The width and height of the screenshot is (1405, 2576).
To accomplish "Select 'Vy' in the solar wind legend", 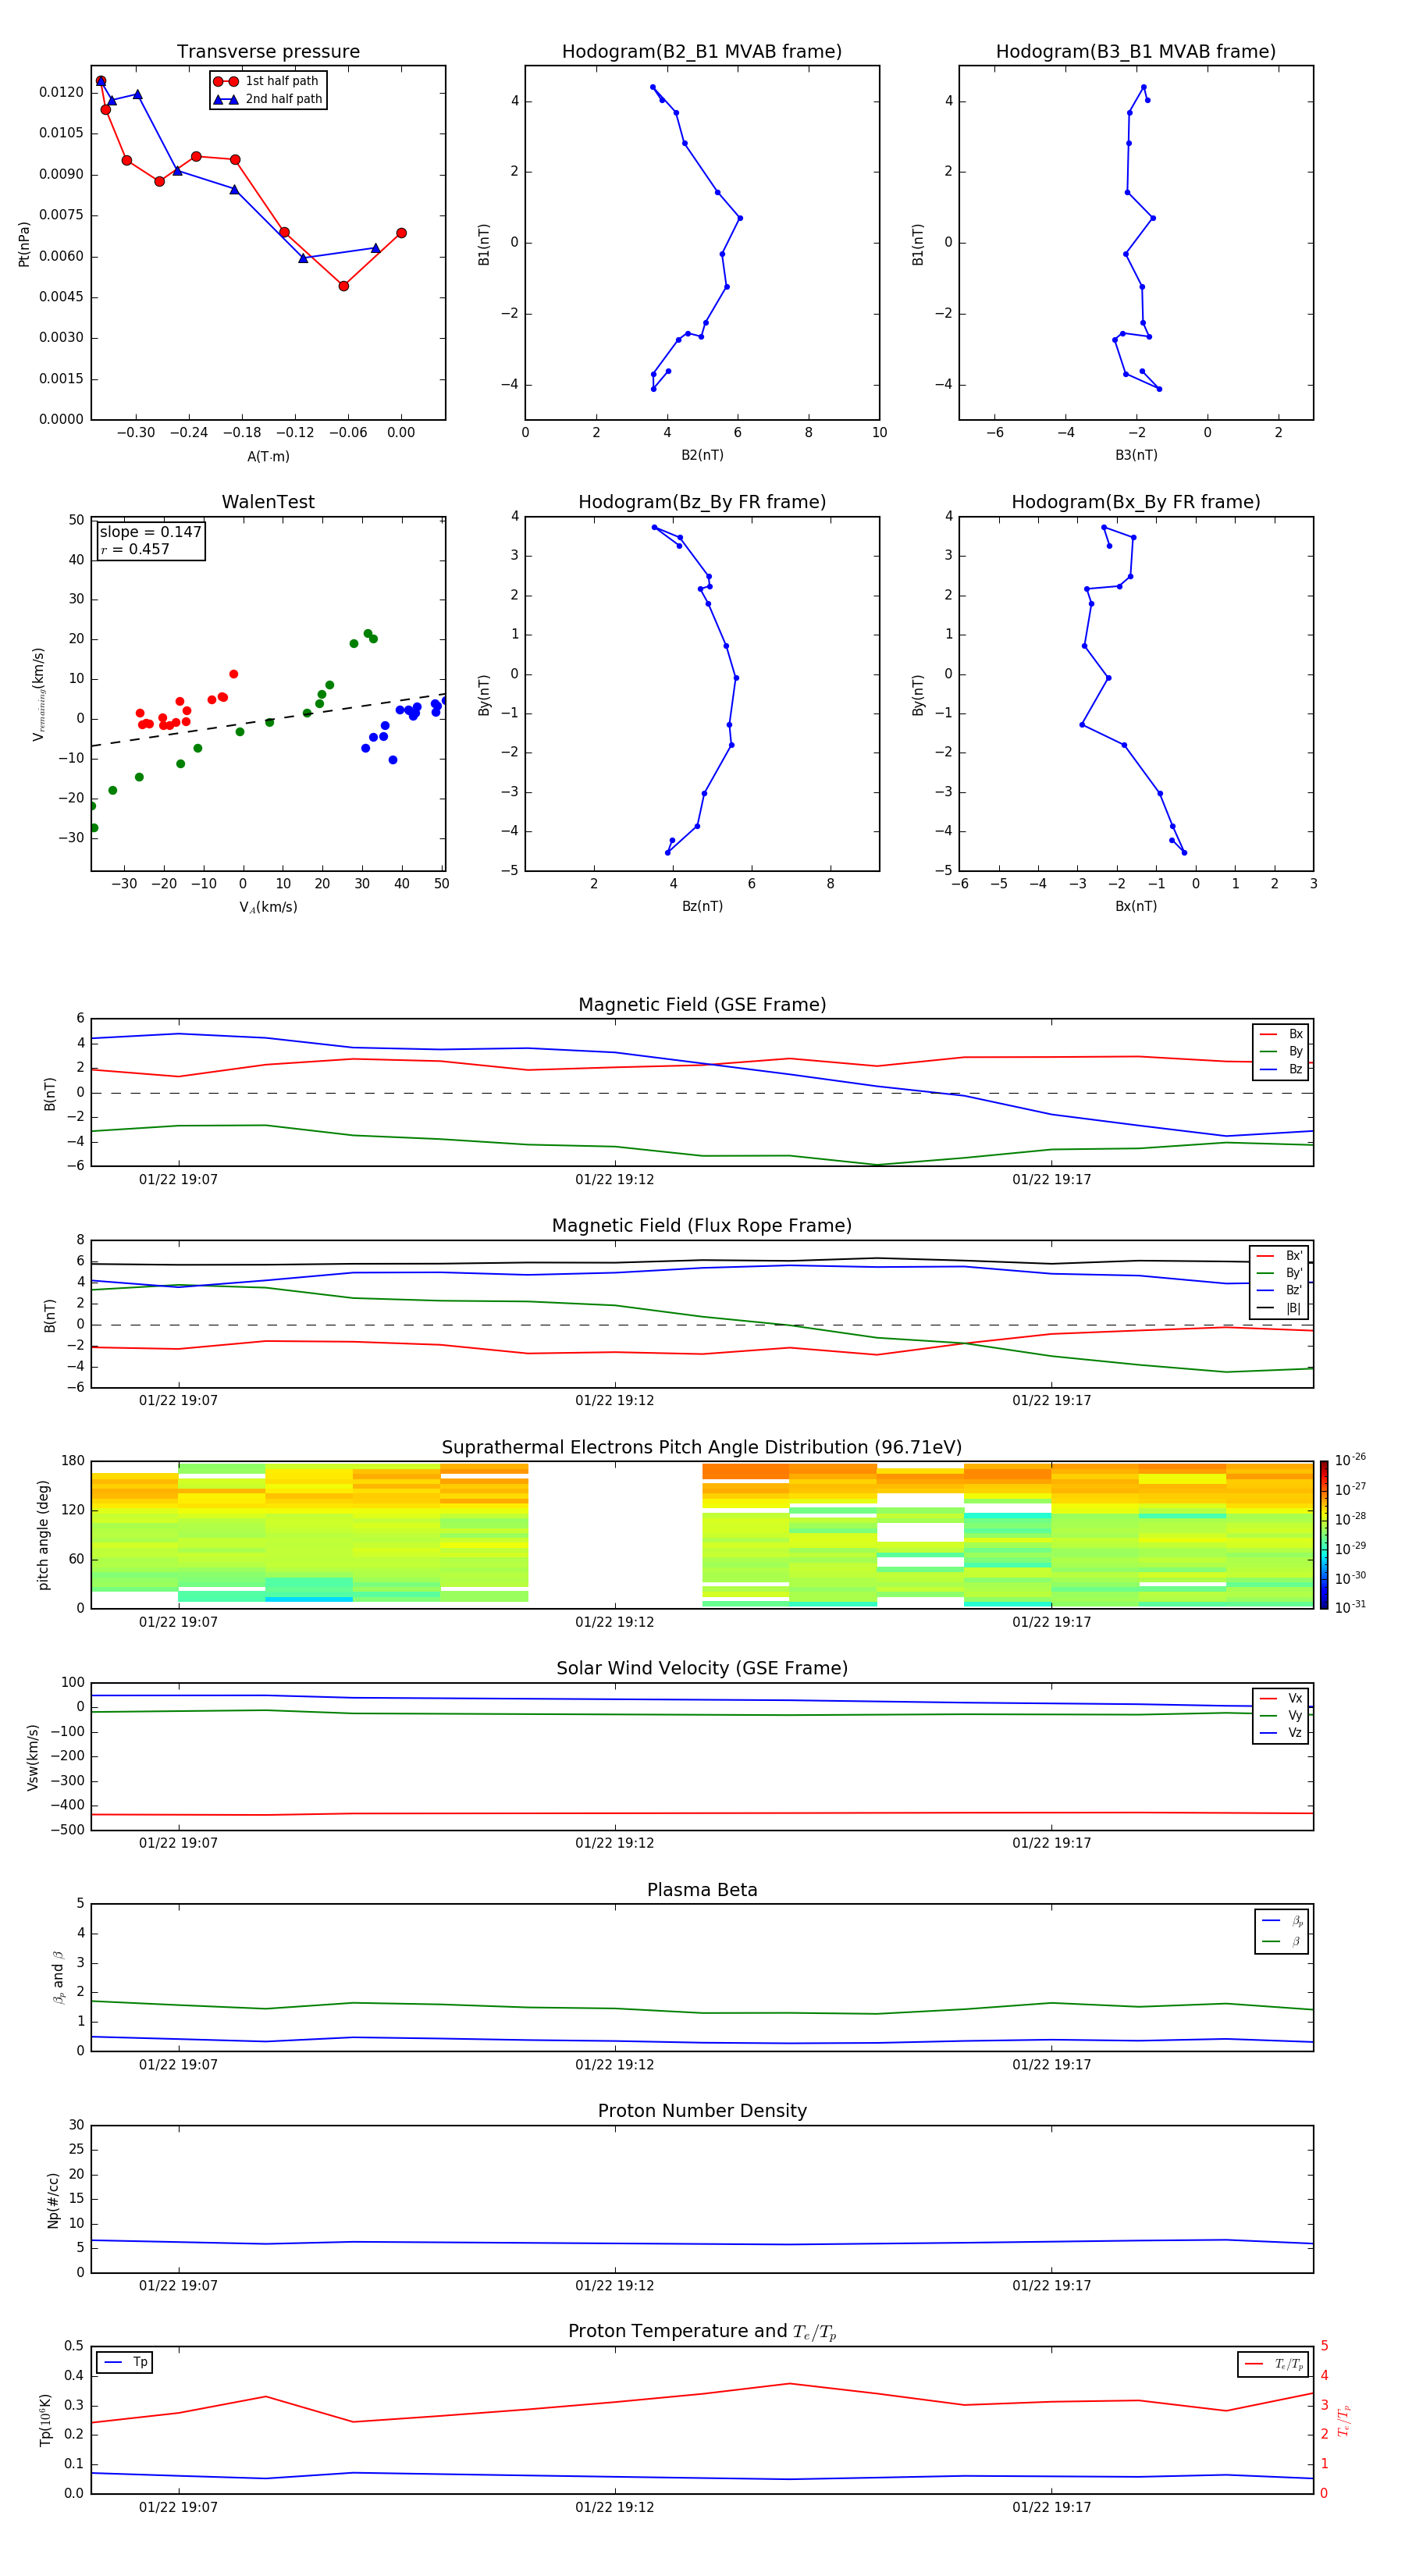I will coord(1281,1715).
